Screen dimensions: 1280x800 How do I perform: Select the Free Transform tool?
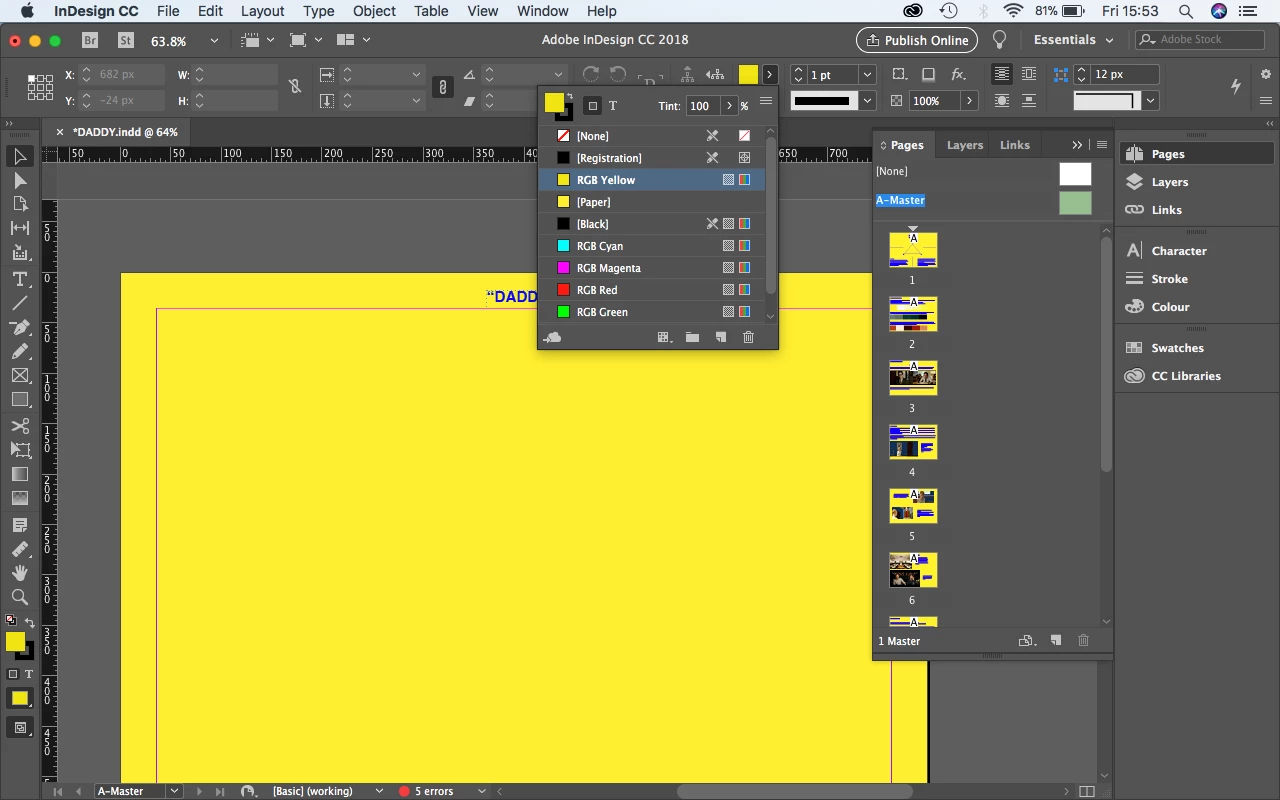(x=19, y=450)
